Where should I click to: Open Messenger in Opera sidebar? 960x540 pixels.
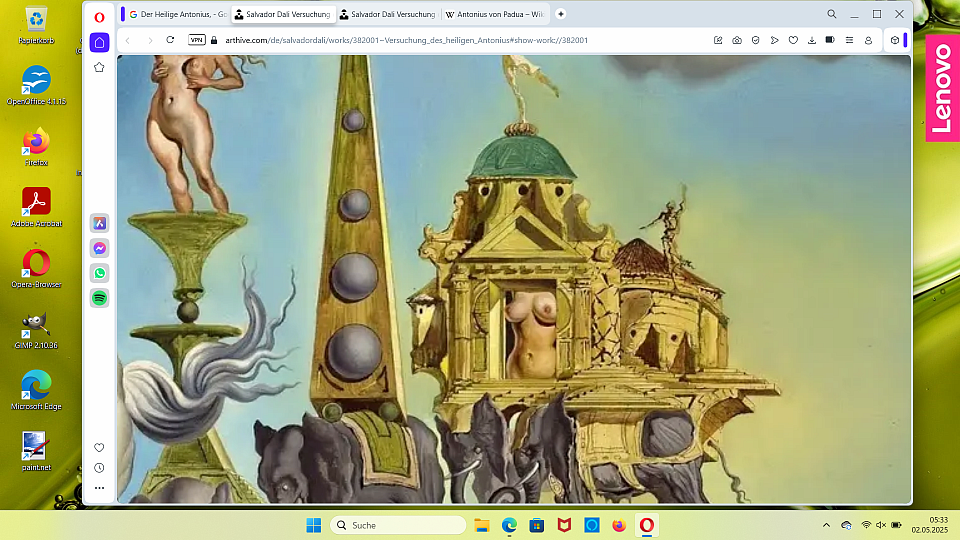[x=99, y=248]
